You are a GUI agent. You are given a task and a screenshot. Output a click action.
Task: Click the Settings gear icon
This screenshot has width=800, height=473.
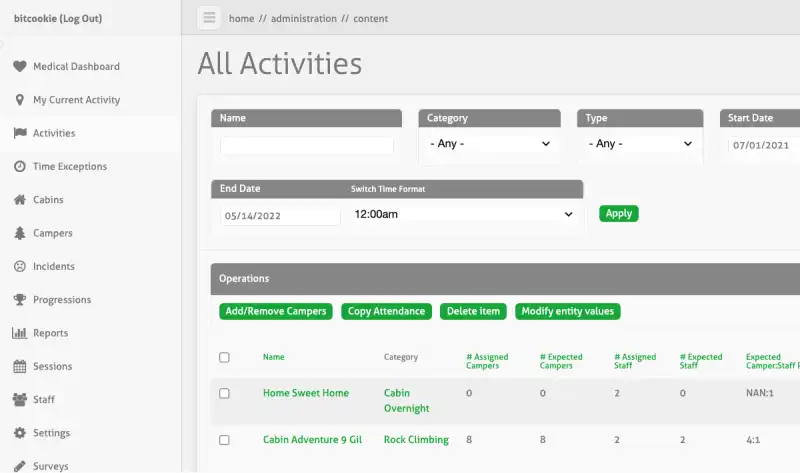click(19, 433)
